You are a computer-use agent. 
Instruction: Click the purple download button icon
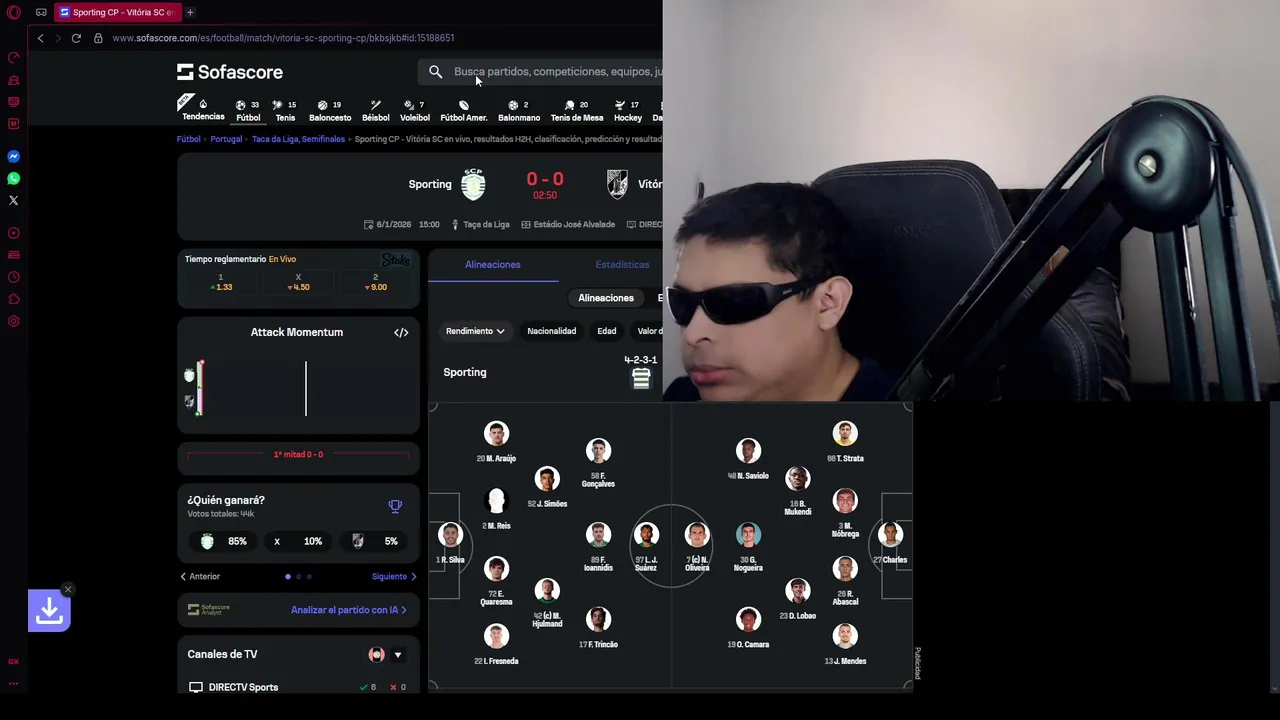pyautogui.click(x=49, y=610)
